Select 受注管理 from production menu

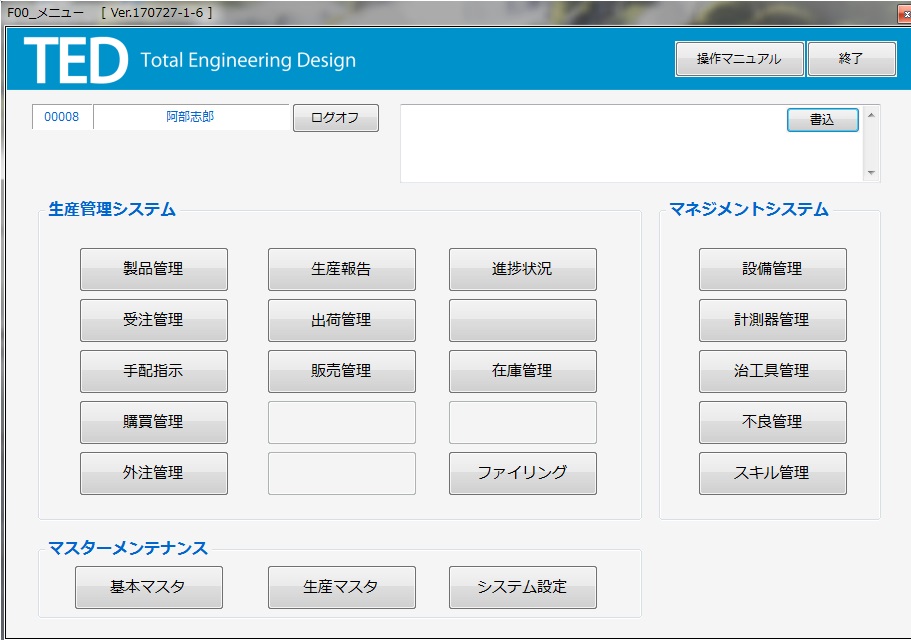(153, 320)
